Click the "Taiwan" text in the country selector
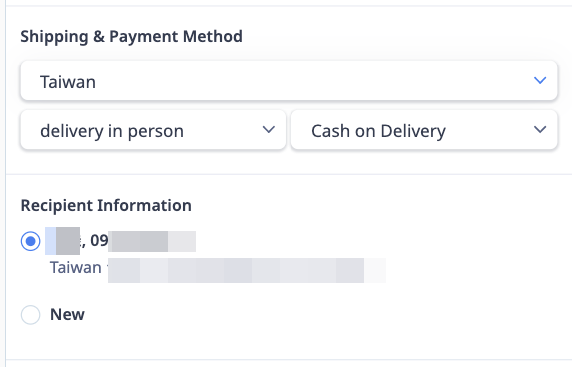This screenshot has width=572, height=367. (x=68, y=82)
